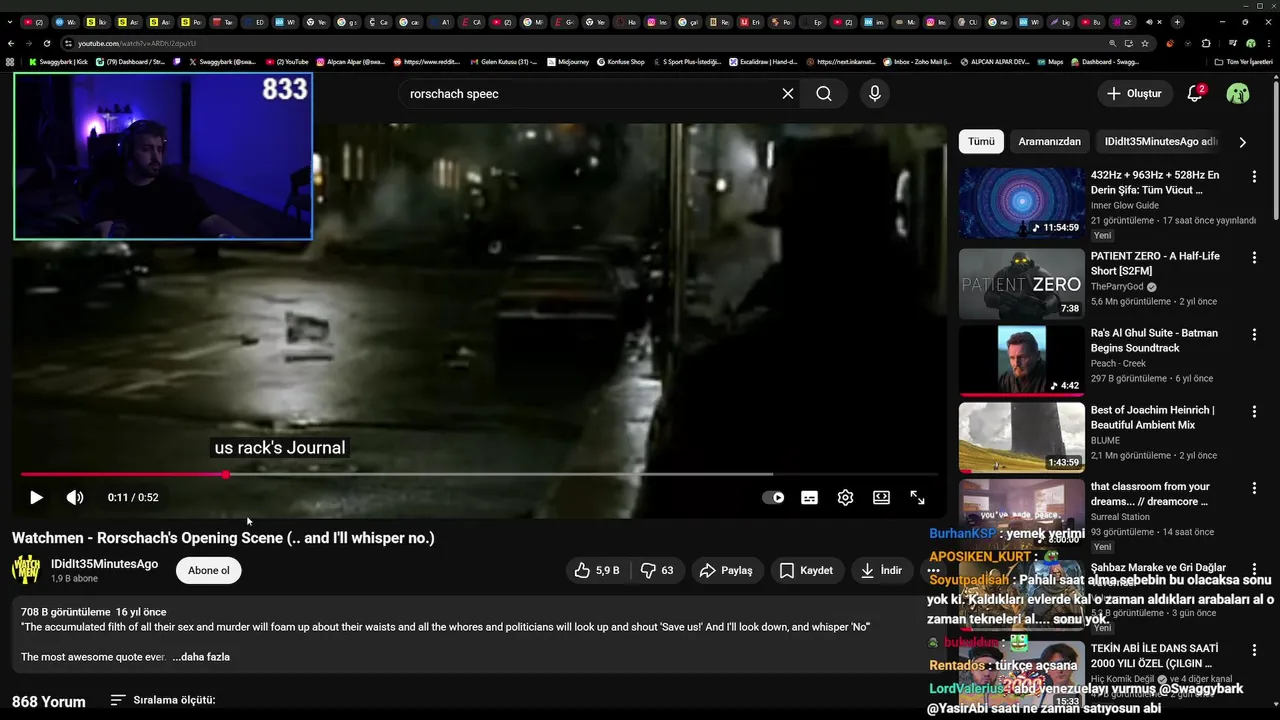
Task: Dislike the video with thumbs down
Action: tap(656, 570)
